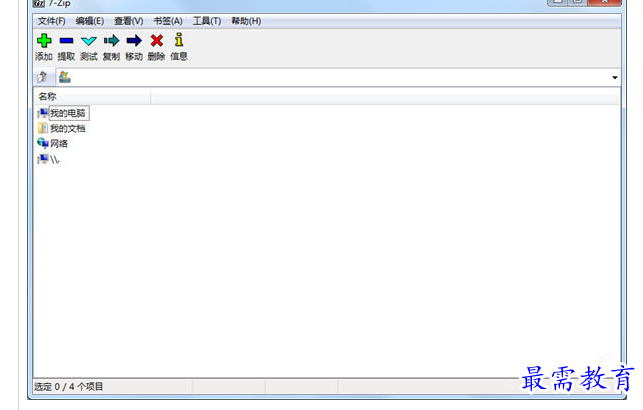Click the yellow Info (信息) icon
Screen dimensions: 643x410
pos(179,40)
